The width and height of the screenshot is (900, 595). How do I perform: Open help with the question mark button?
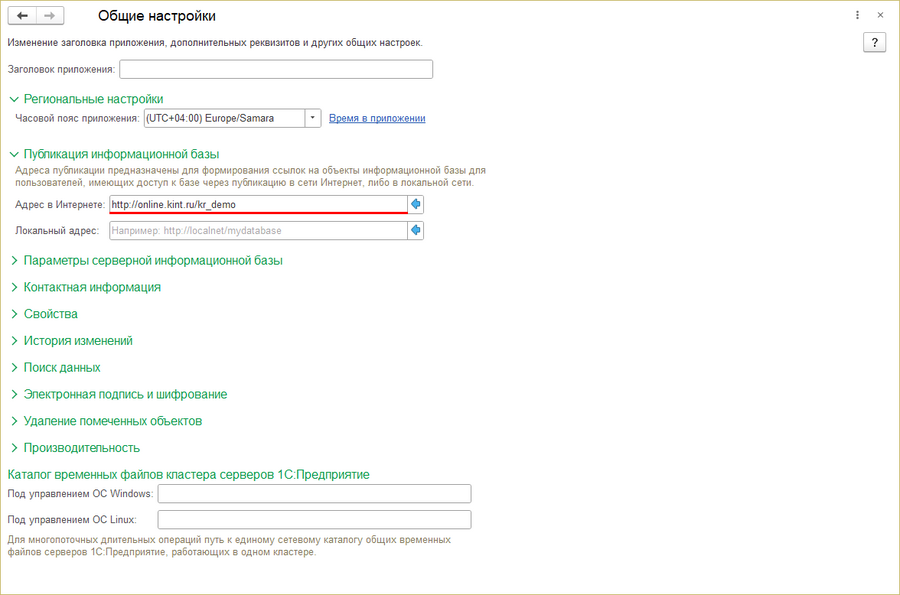click(874, 42)
